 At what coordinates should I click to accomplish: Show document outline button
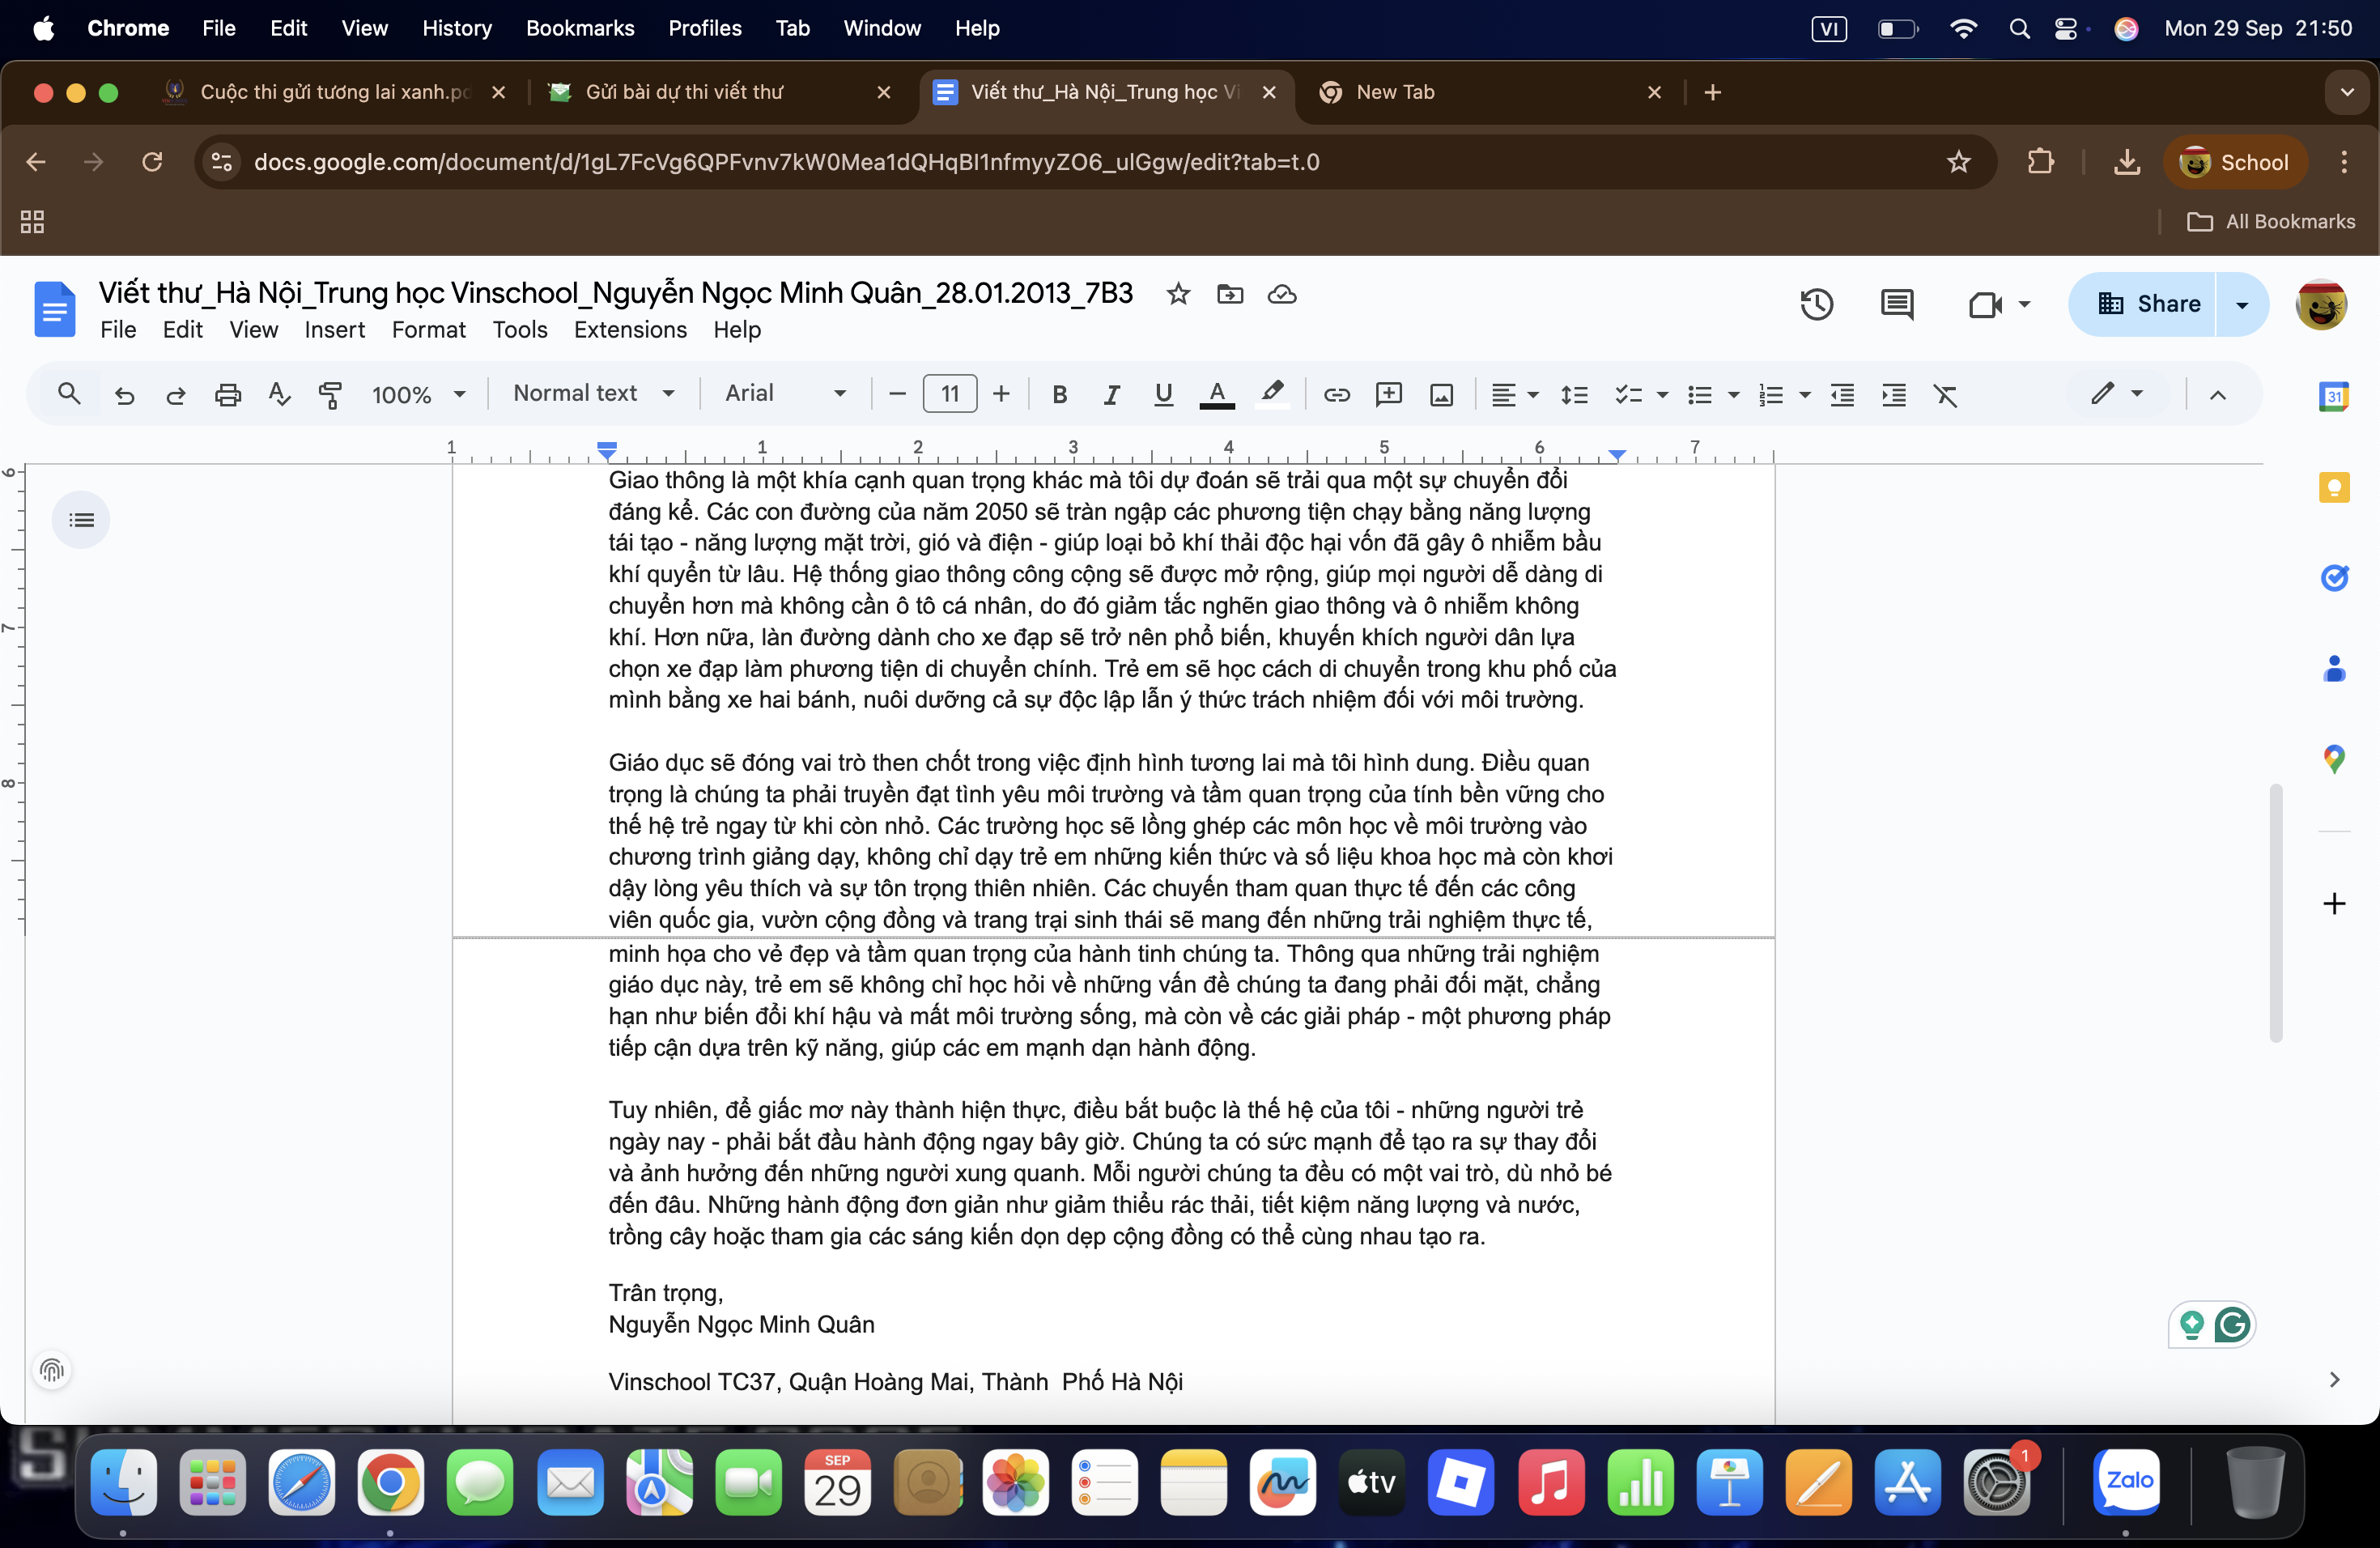coord(81,520)
